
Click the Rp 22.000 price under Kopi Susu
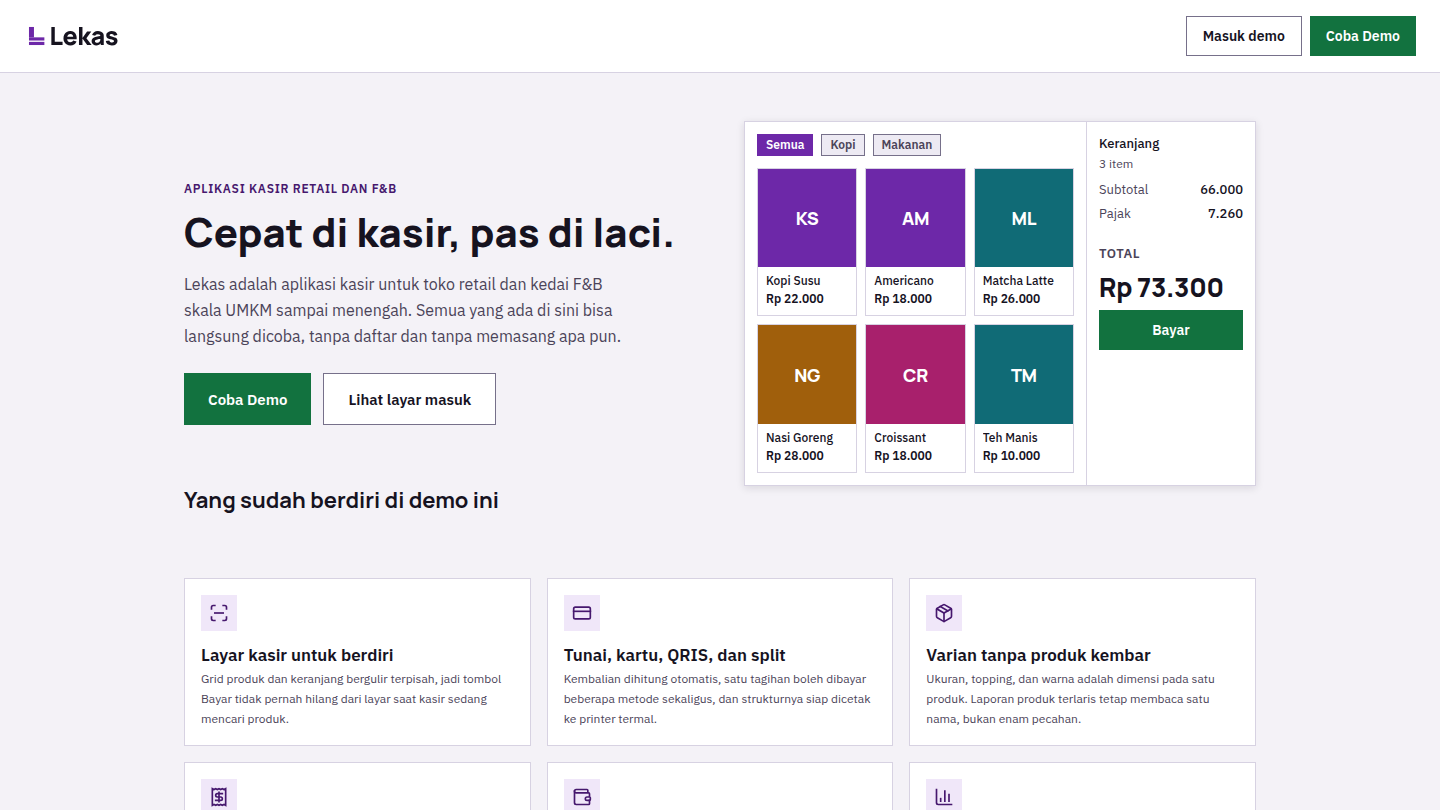pyautogui.click(x=795, y=299)
